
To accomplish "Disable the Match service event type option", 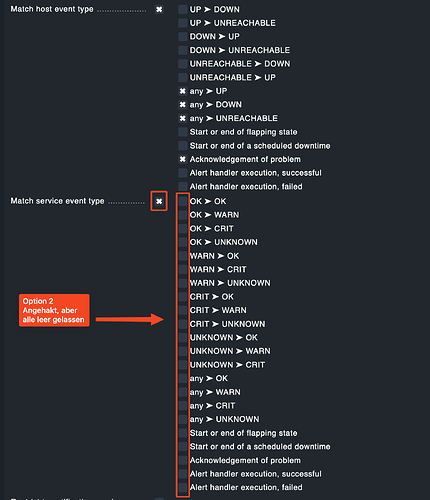I will 159,201.
